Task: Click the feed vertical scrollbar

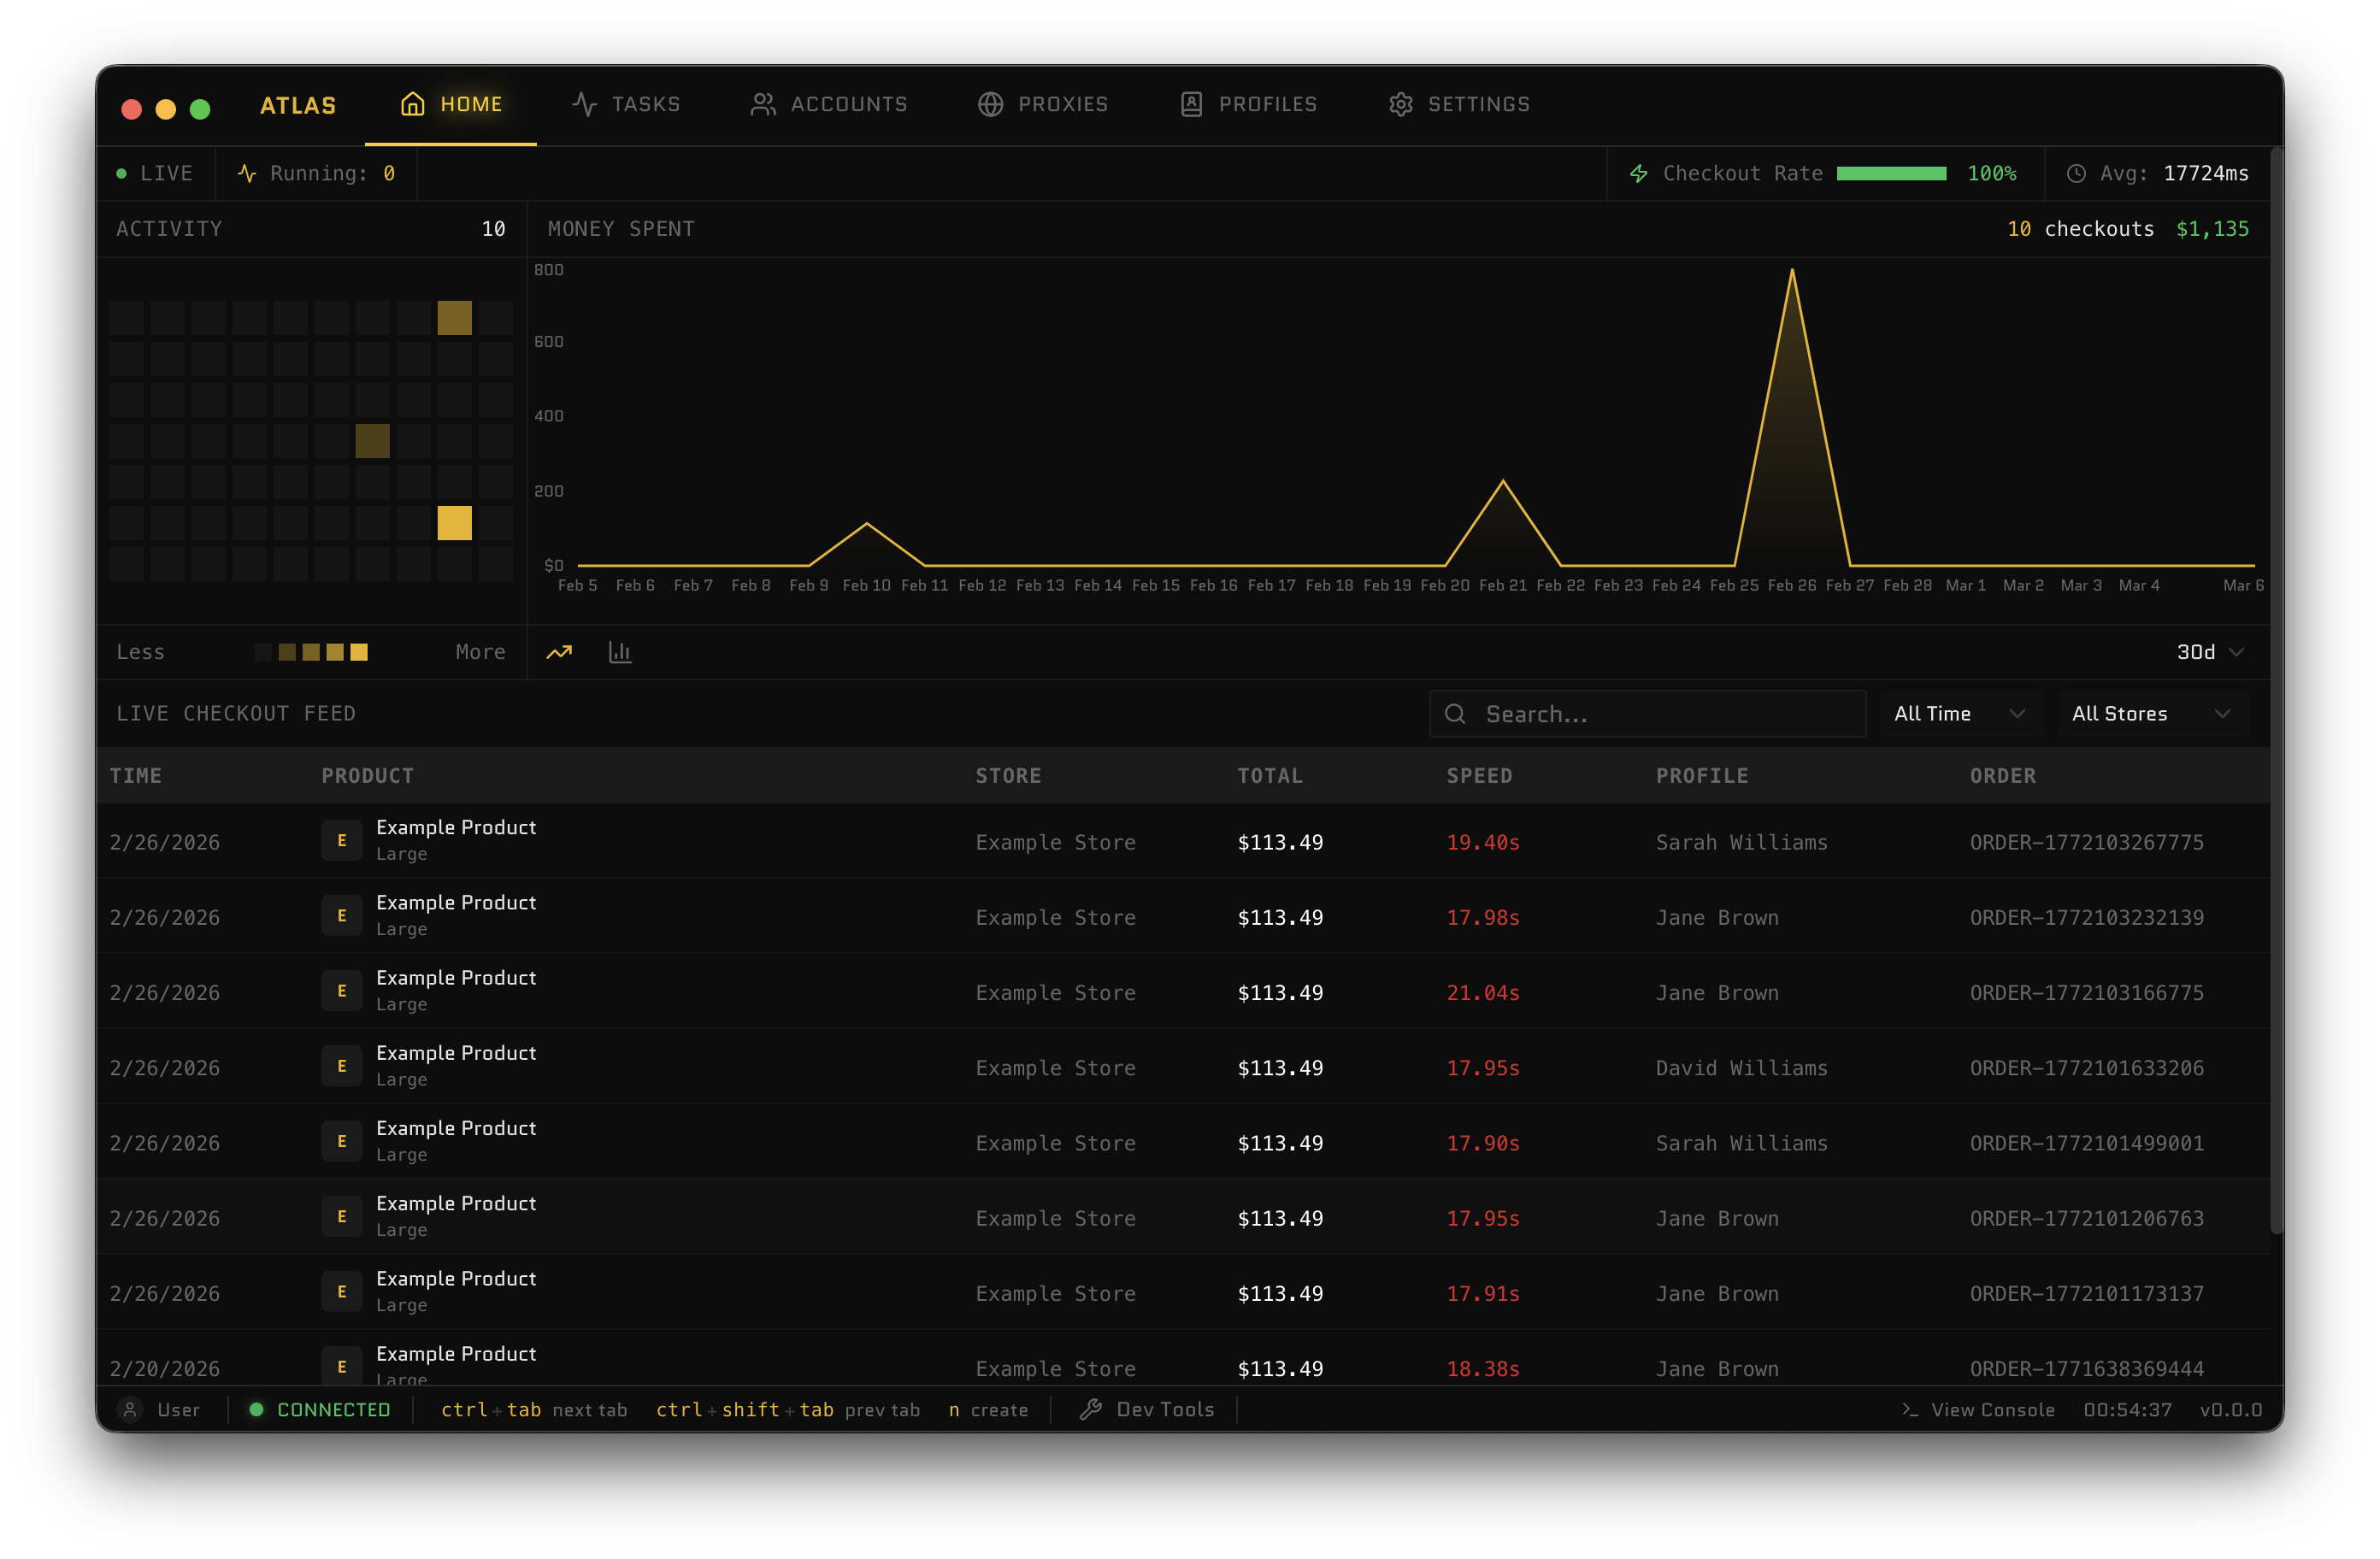Action: click(x=2276, y=690)
